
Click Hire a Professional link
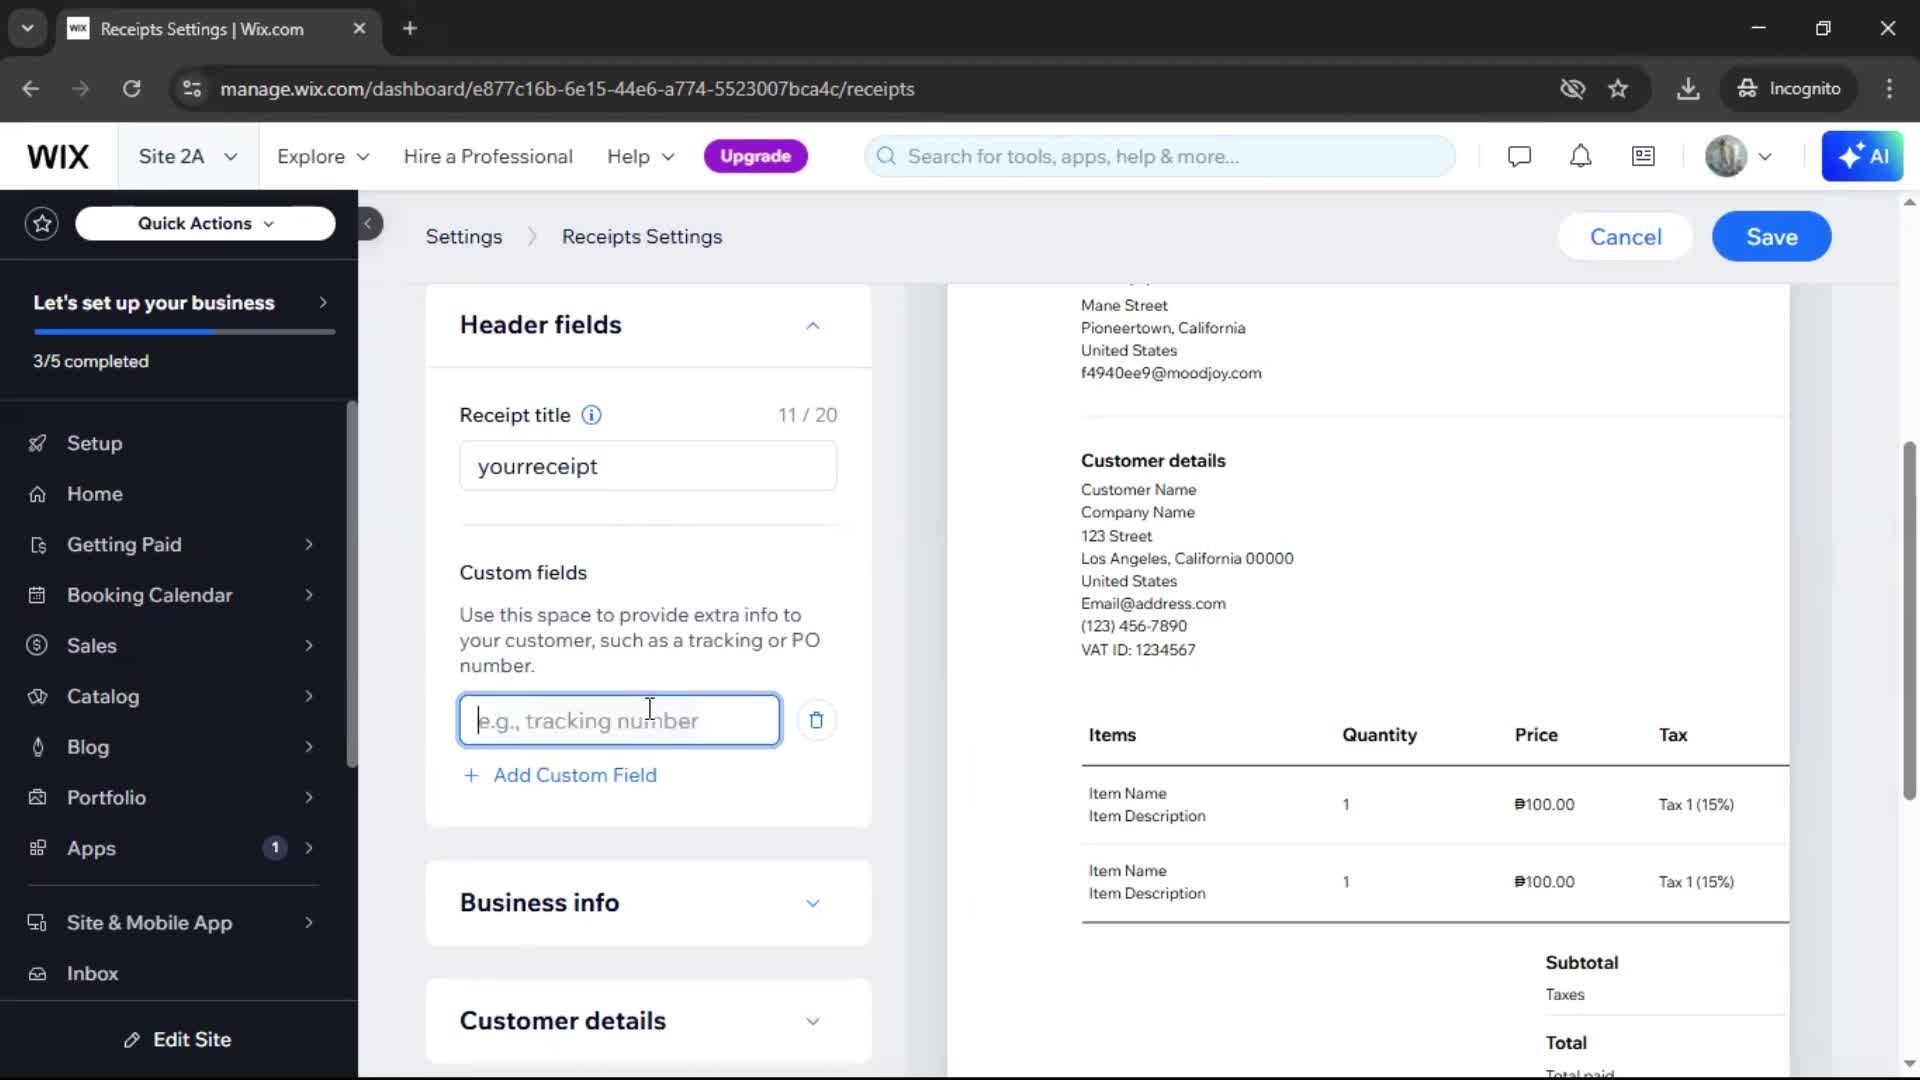488,156
